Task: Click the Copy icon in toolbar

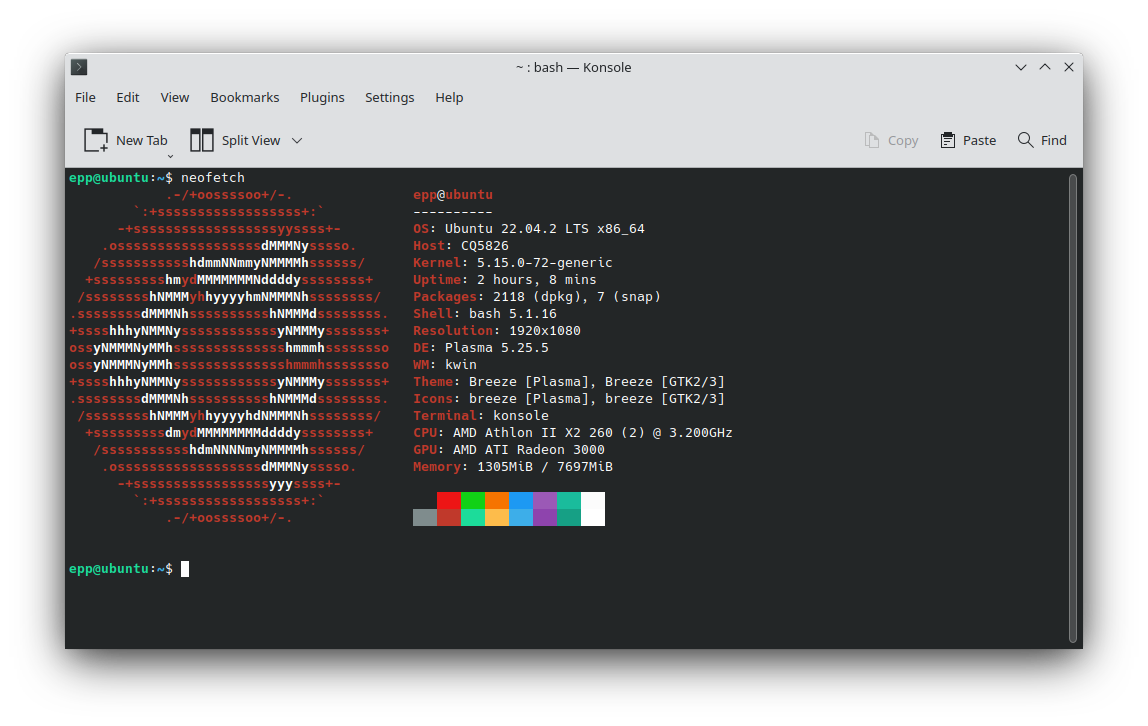Action: 871,140
